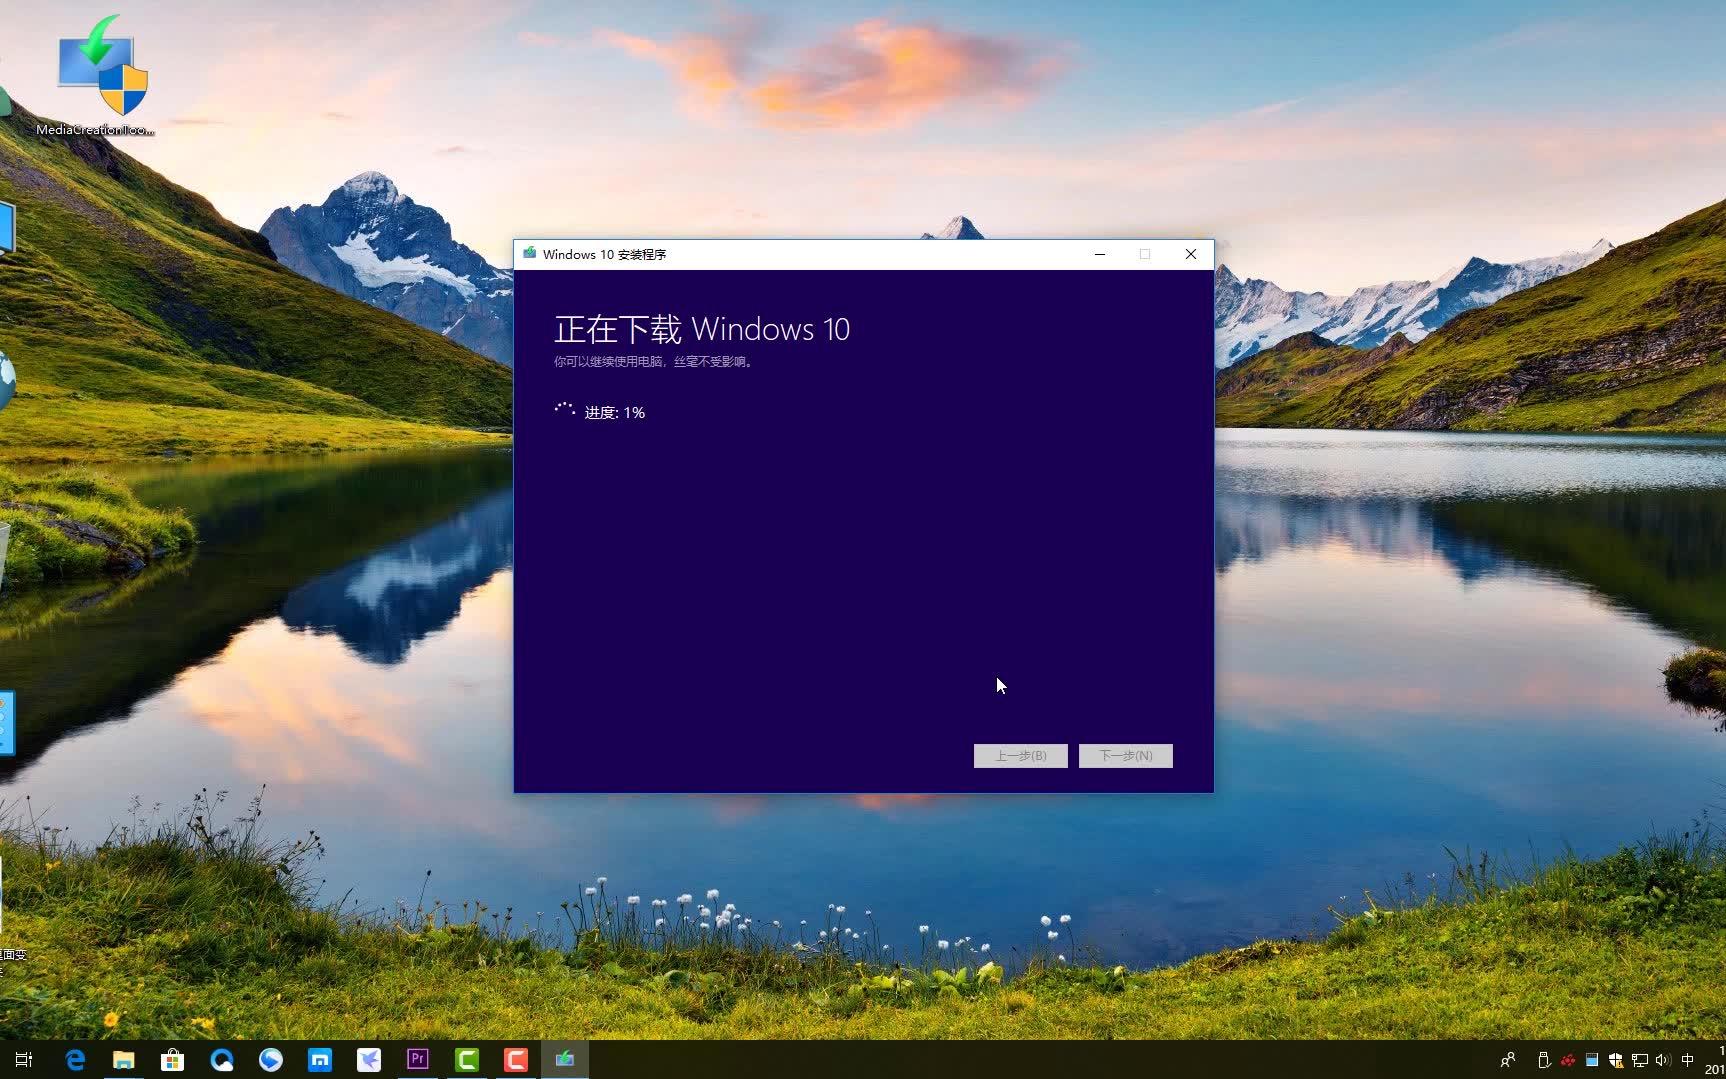Open Windows Security warning tray icon

pos(1616,1060)
